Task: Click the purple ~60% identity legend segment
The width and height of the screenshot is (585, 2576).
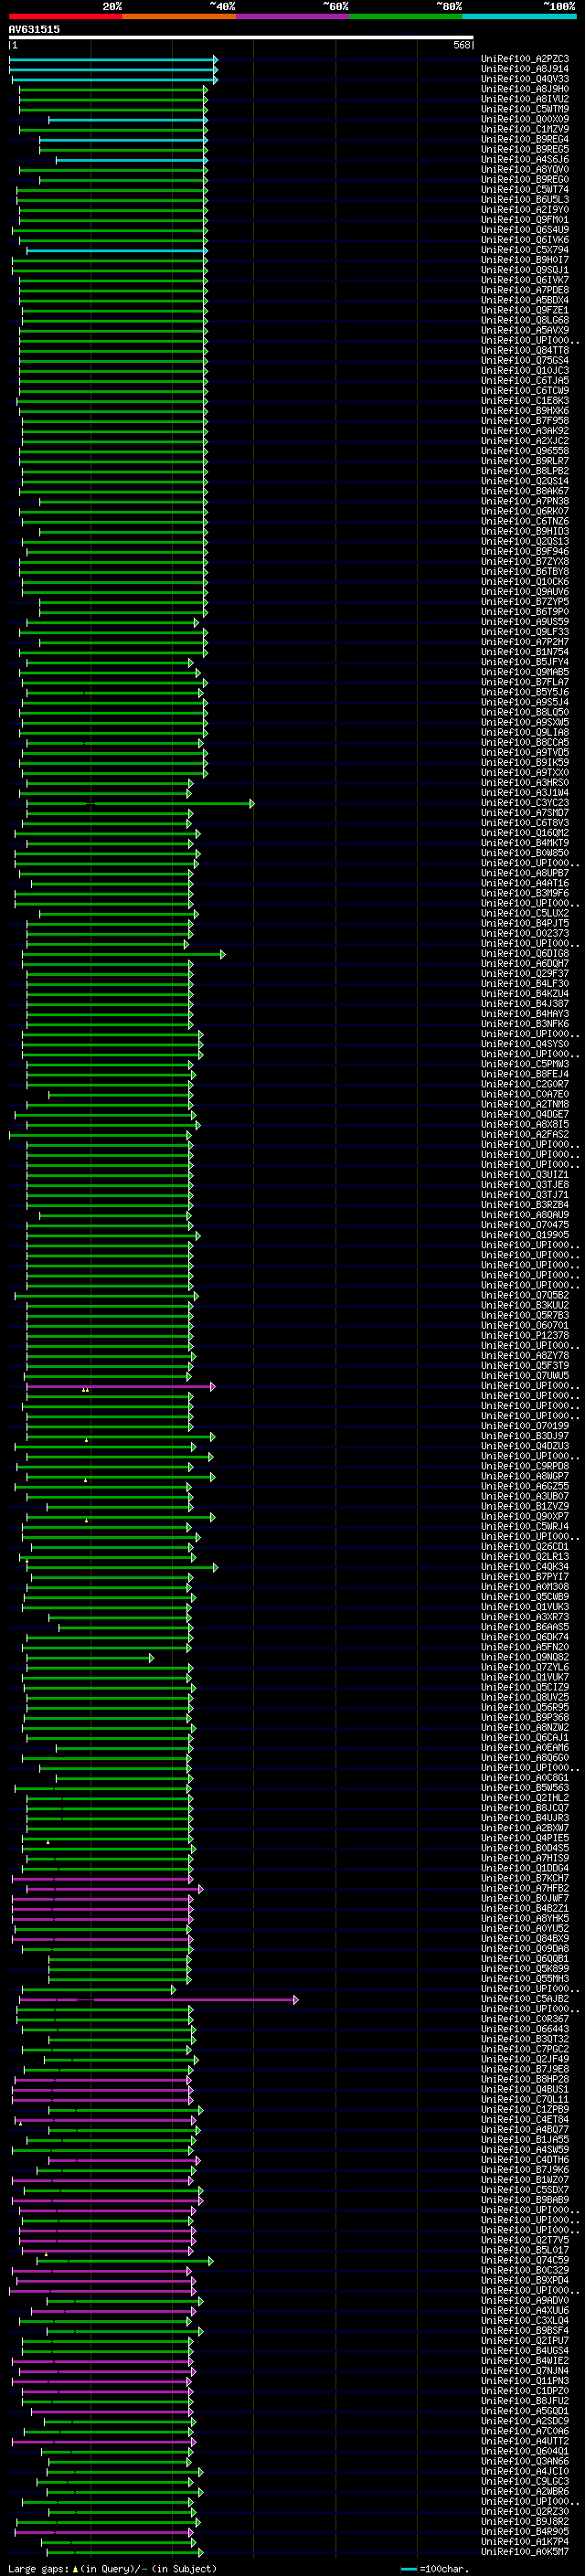Action: point(292,16)
